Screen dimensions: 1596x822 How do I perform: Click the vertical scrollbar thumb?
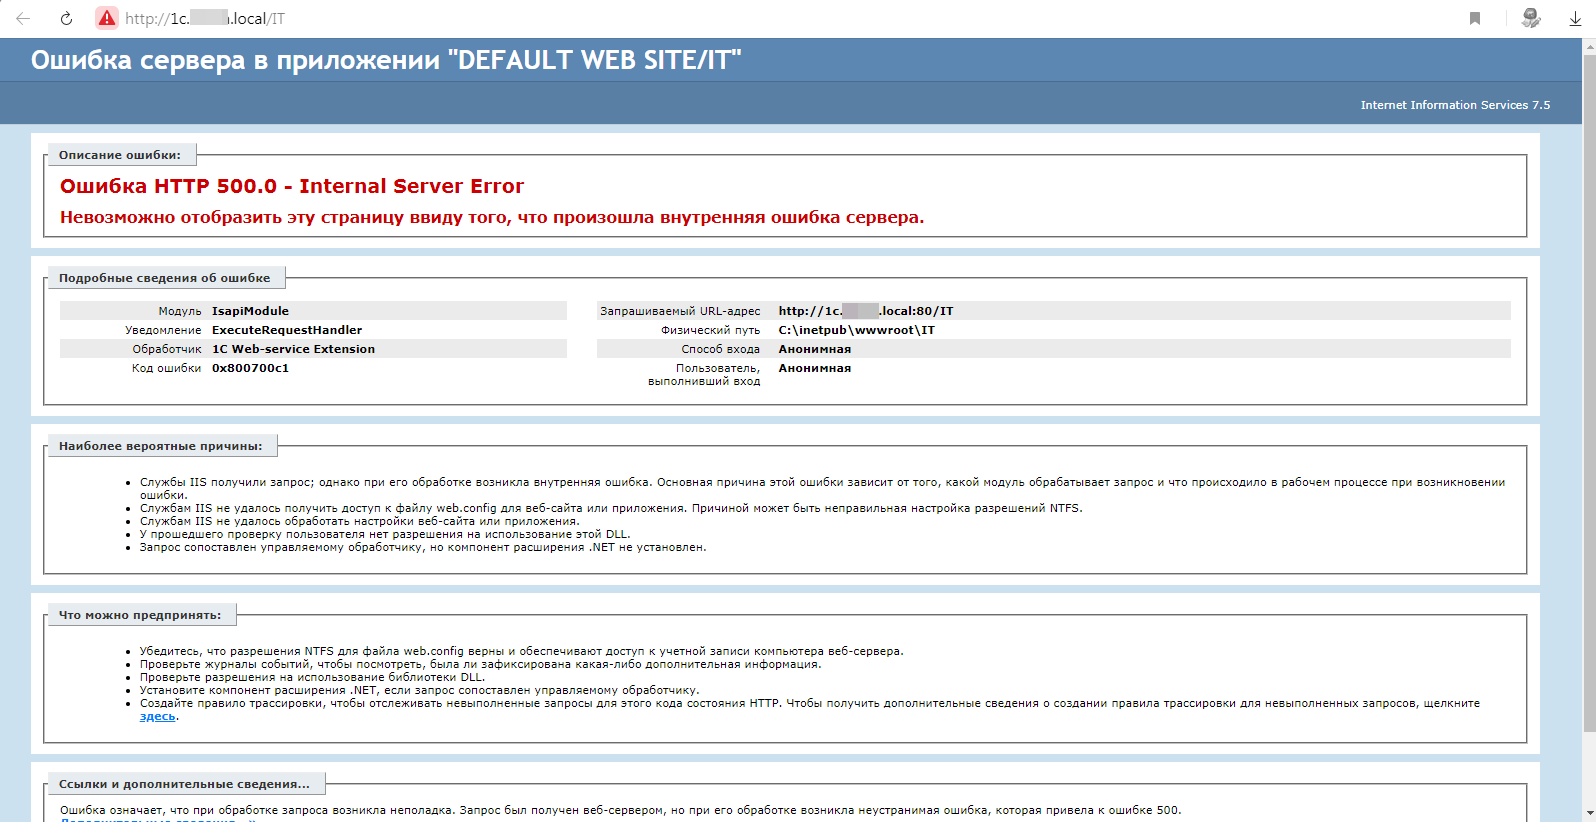[x=1588, y=390]
